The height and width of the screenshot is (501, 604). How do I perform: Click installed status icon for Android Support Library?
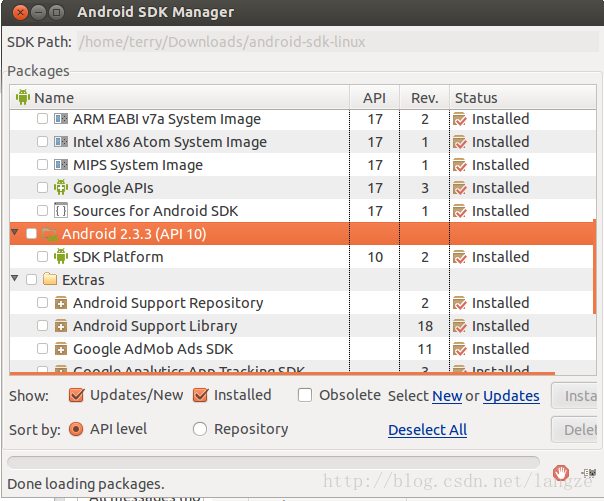click(460, 326)
